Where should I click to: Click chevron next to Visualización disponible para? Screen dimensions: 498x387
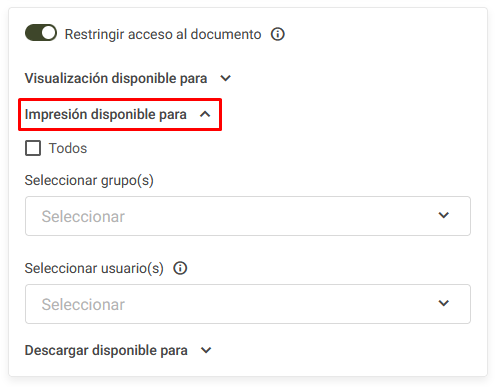click(226, 78)
